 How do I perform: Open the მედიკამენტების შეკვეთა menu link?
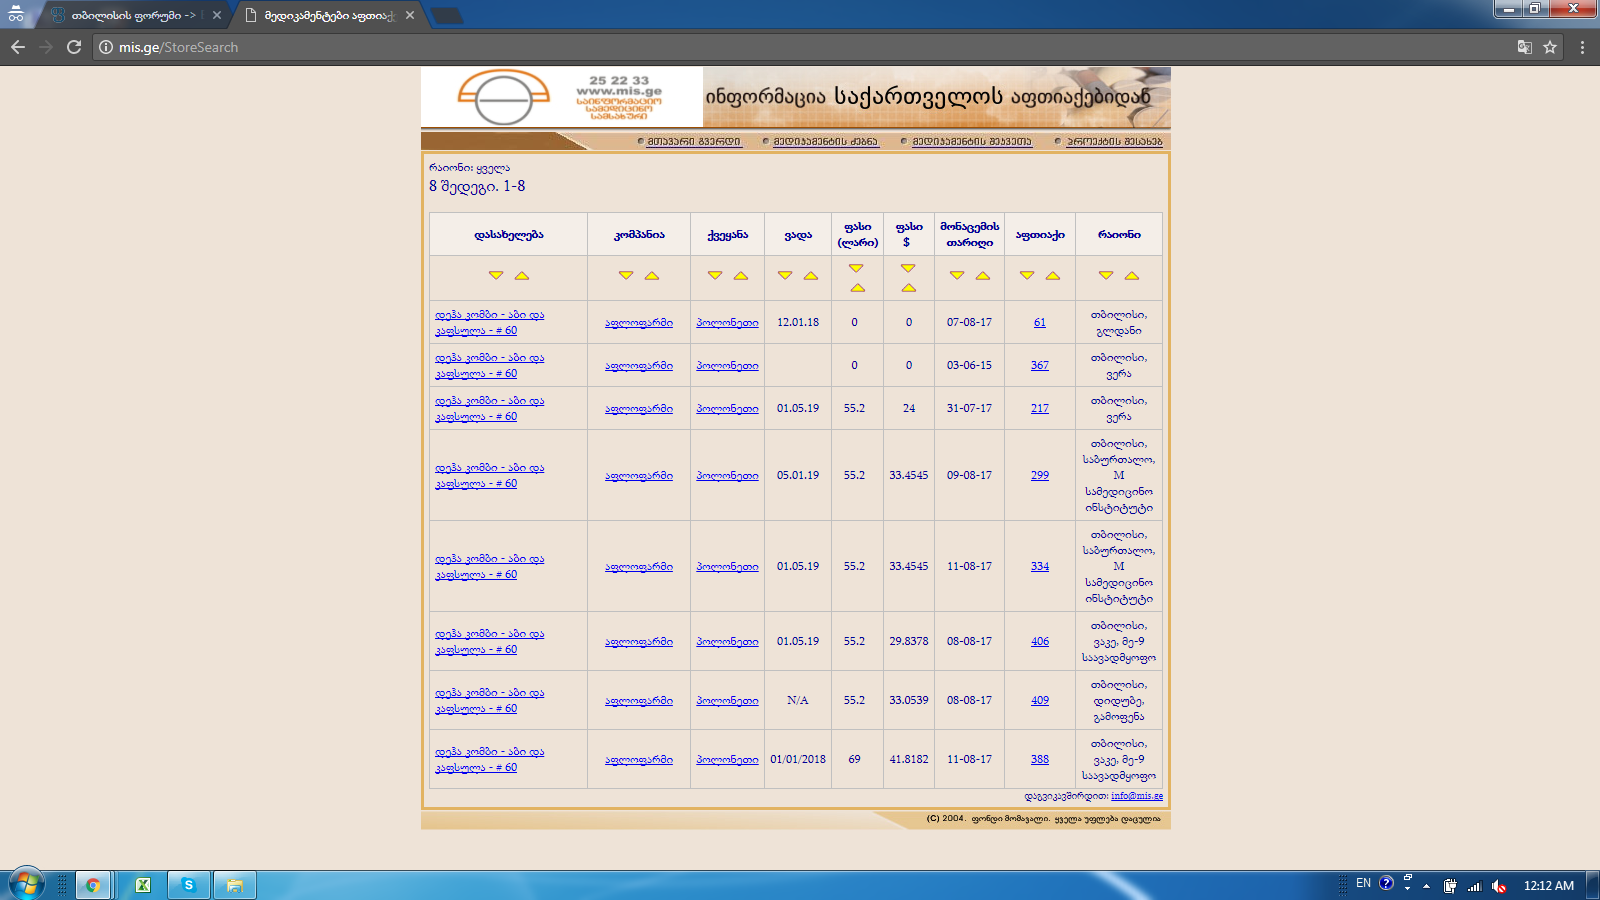[x=971, y=142]
